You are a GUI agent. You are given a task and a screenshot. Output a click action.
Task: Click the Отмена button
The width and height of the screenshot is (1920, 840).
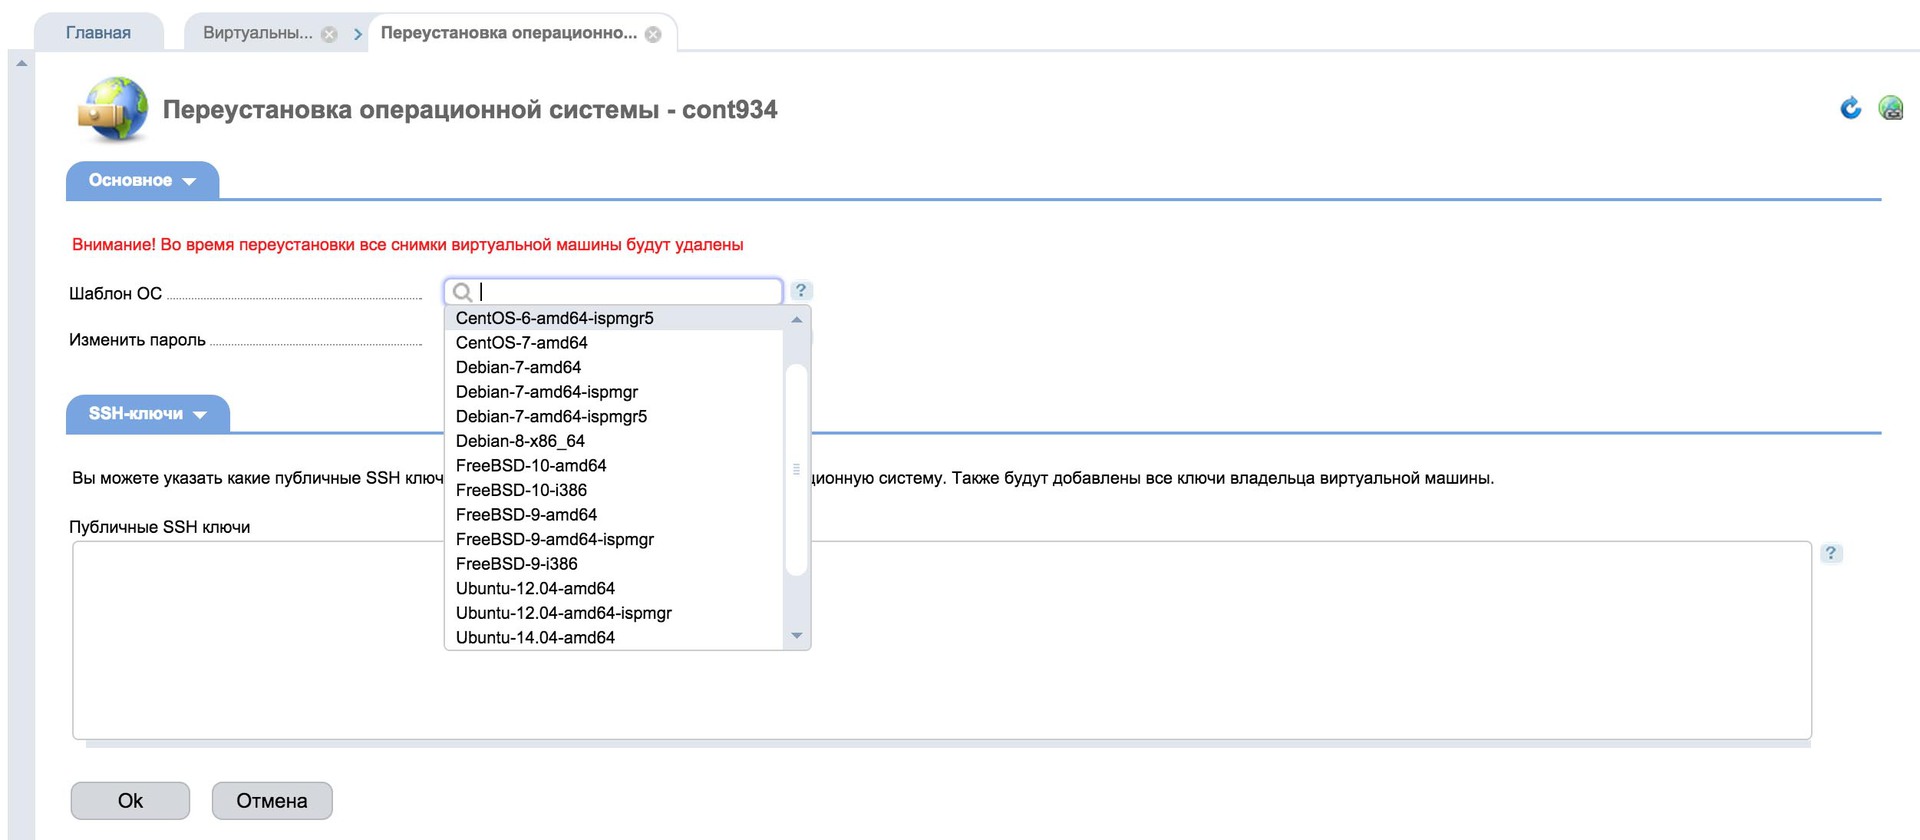(x=272, y=800)
